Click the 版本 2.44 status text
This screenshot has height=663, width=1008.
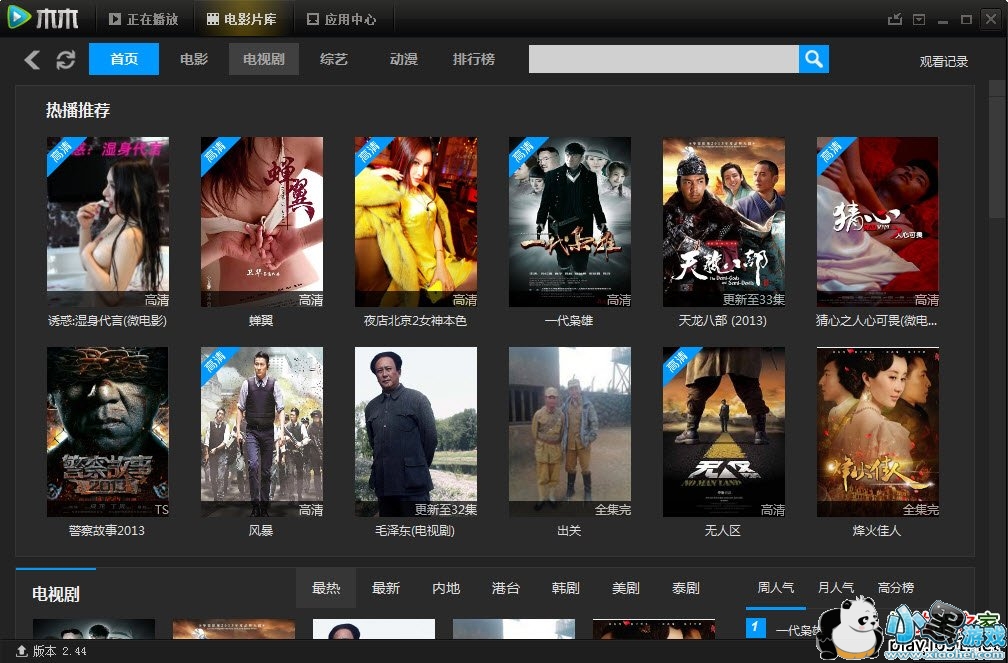click(59, 651)
